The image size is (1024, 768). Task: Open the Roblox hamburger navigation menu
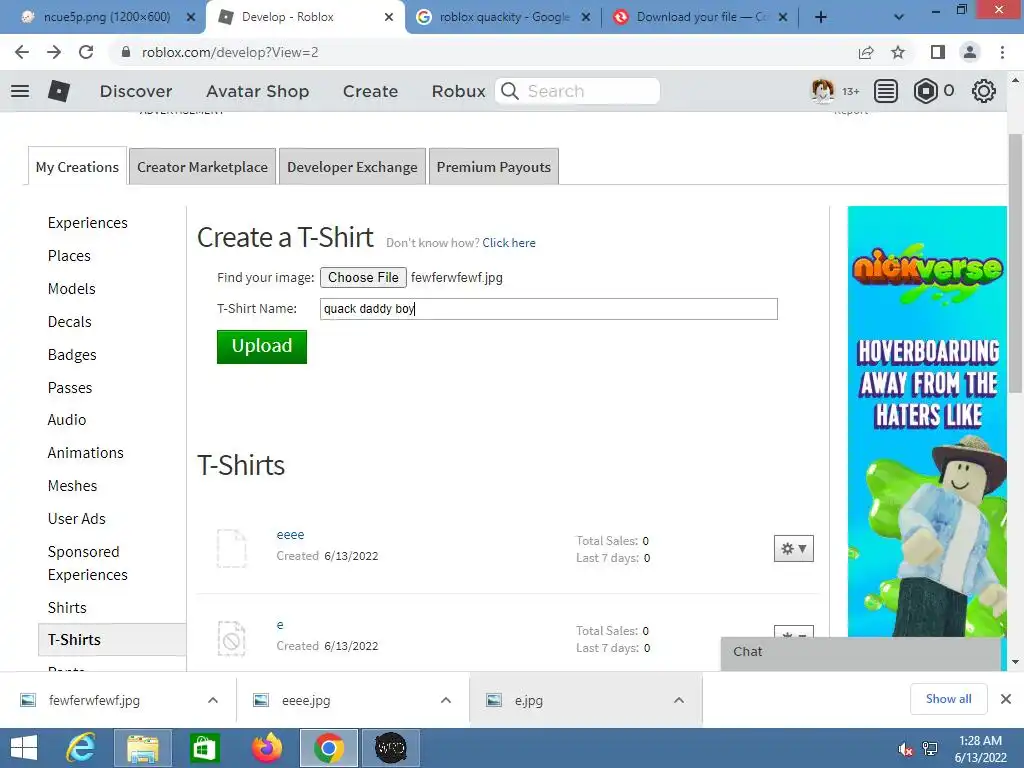pos(20,91)
